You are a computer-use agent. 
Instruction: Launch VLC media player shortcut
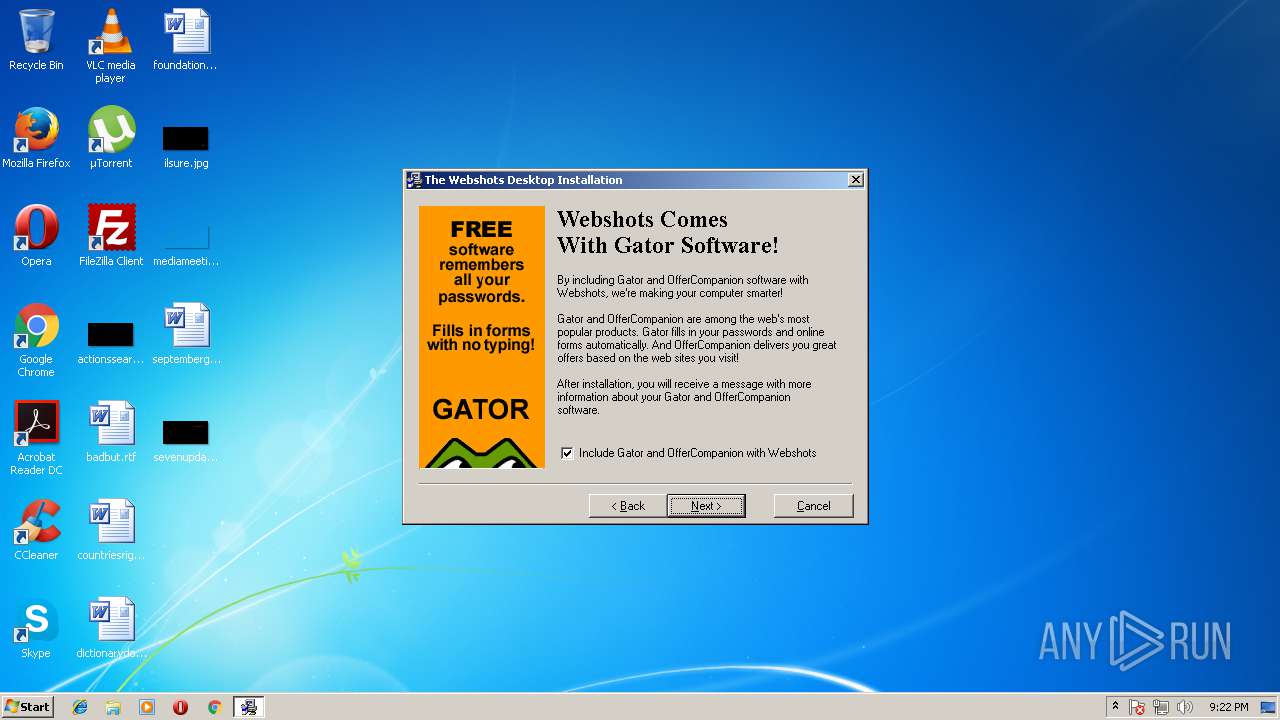coord(110,46)
